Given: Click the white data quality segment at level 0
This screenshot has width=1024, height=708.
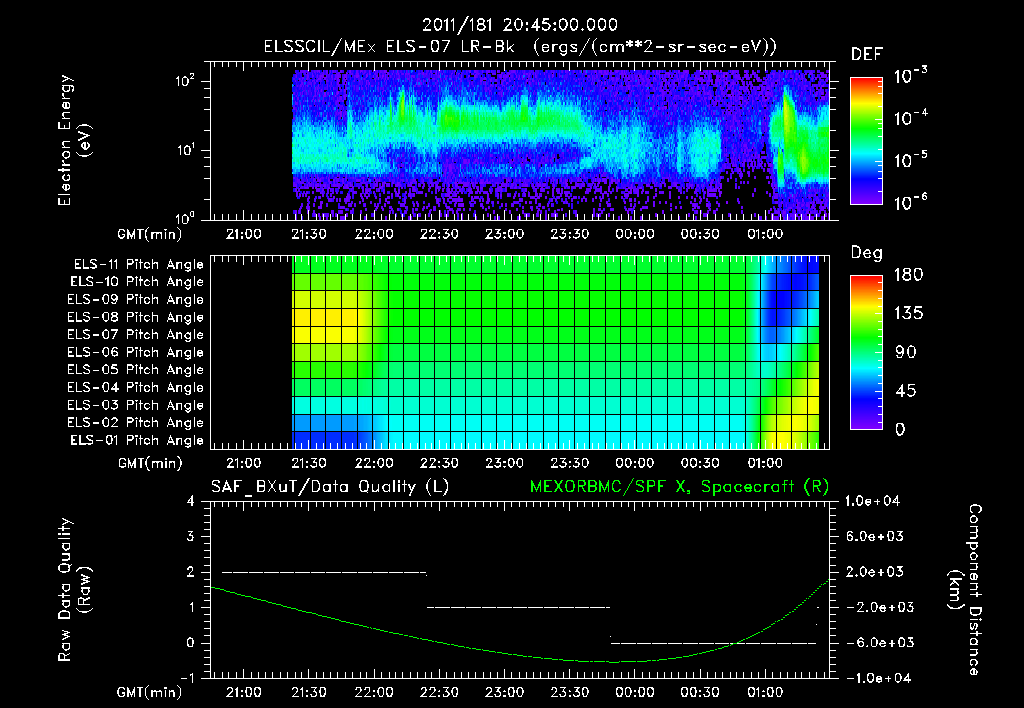Looking at the screenshot, I should point(713,643).
